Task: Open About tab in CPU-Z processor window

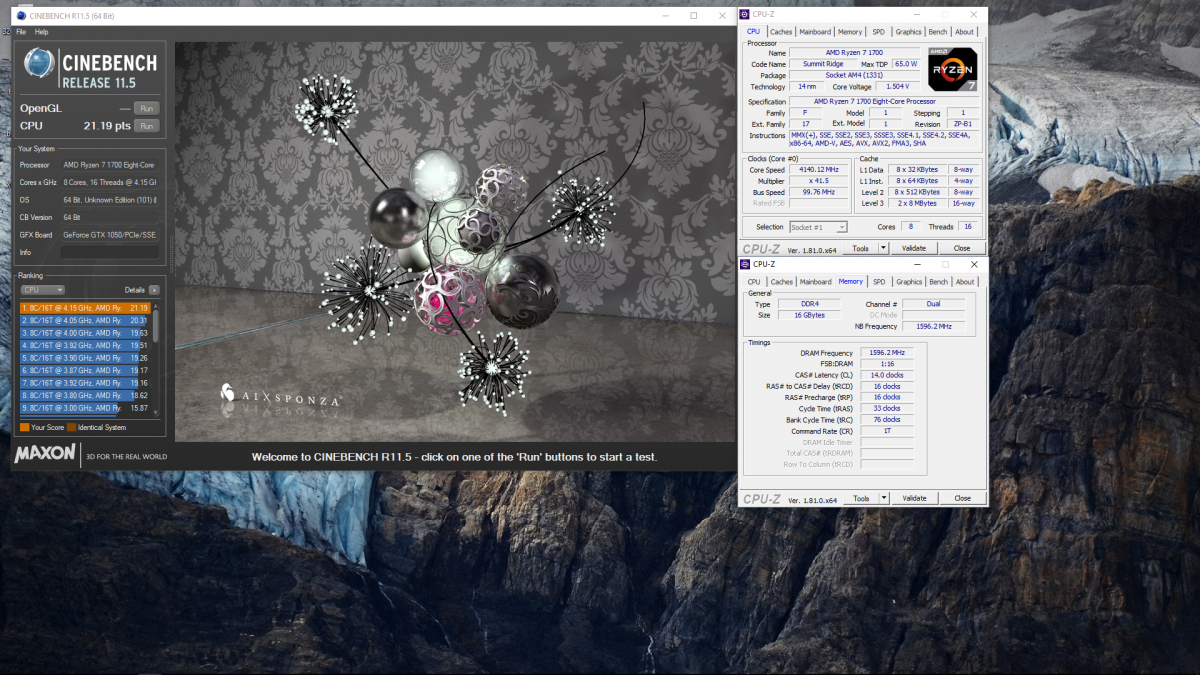Action: click(x=964, y=32)
